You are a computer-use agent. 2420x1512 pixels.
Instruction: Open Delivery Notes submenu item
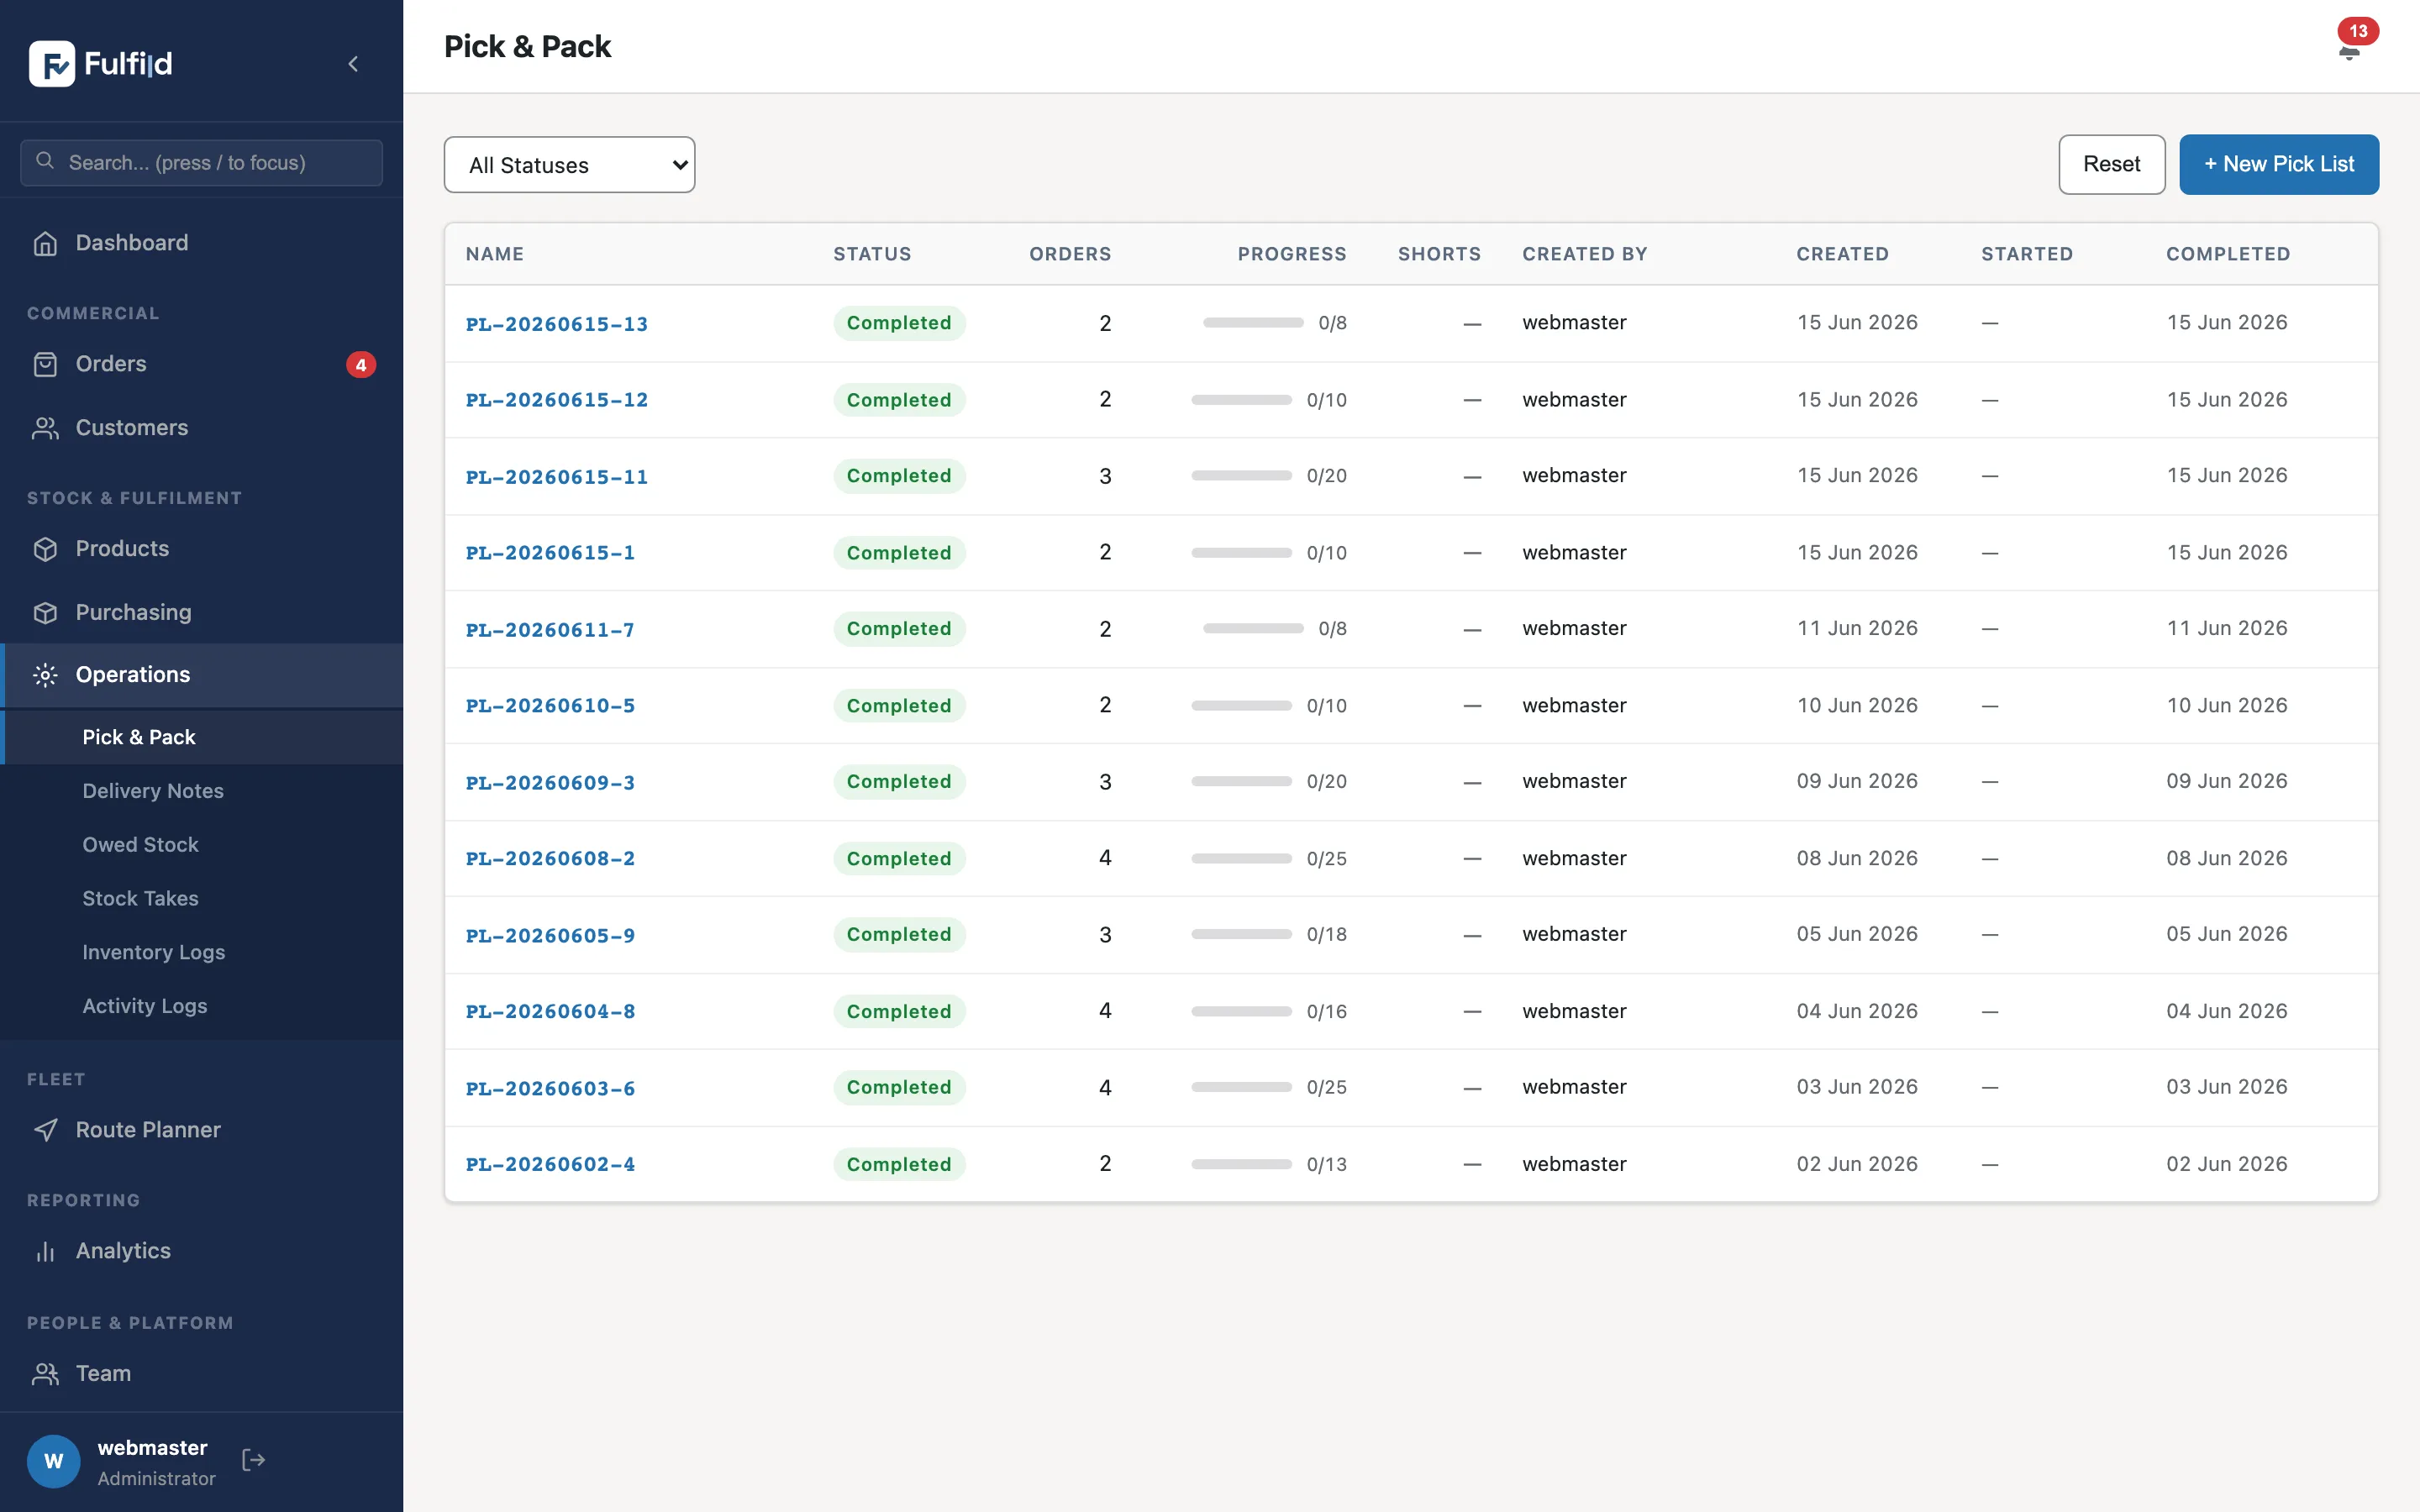click(201, 791)
